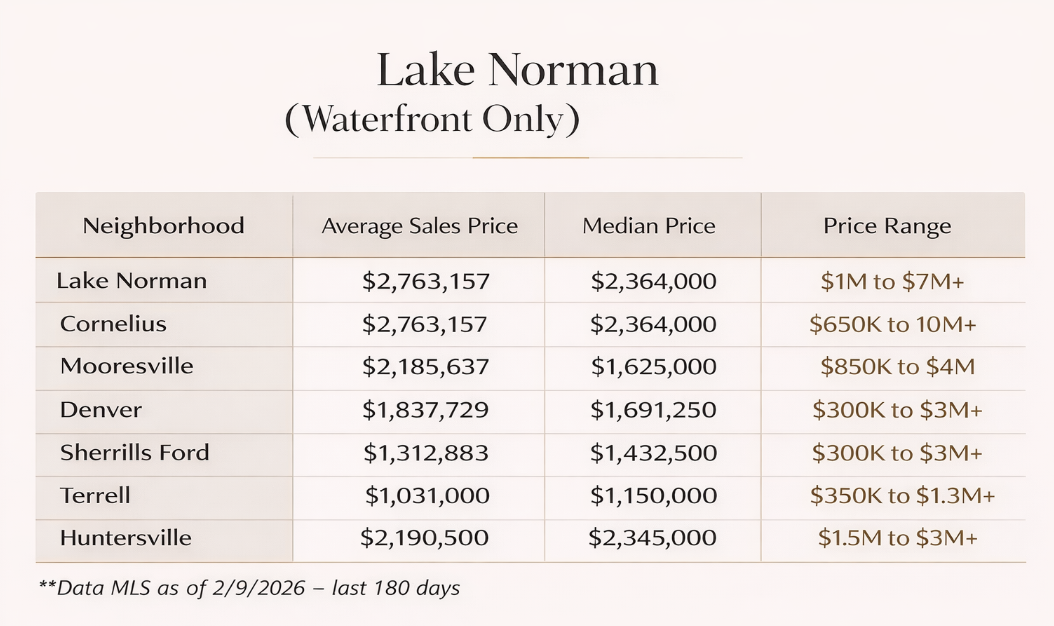The height and width of the screenshot is (626, 1054).
Task: Select the Mooresville row name
Action: pos(127,366)
